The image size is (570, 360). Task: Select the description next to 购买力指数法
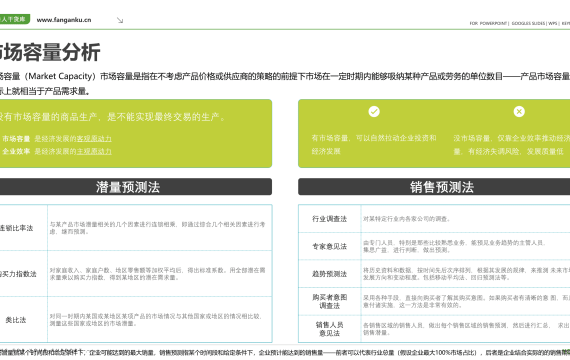157,274
